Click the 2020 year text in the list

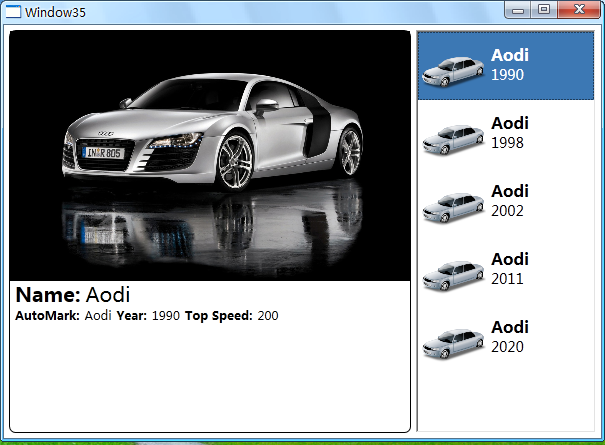coord(507,347)
